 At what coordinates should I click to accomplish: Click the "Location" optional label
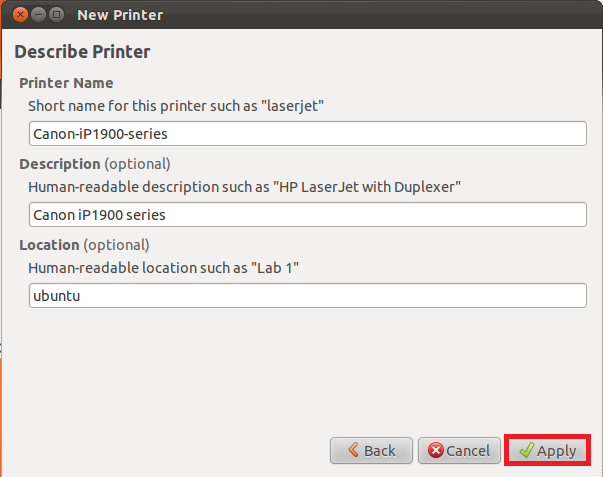click(x=84, y=245)
